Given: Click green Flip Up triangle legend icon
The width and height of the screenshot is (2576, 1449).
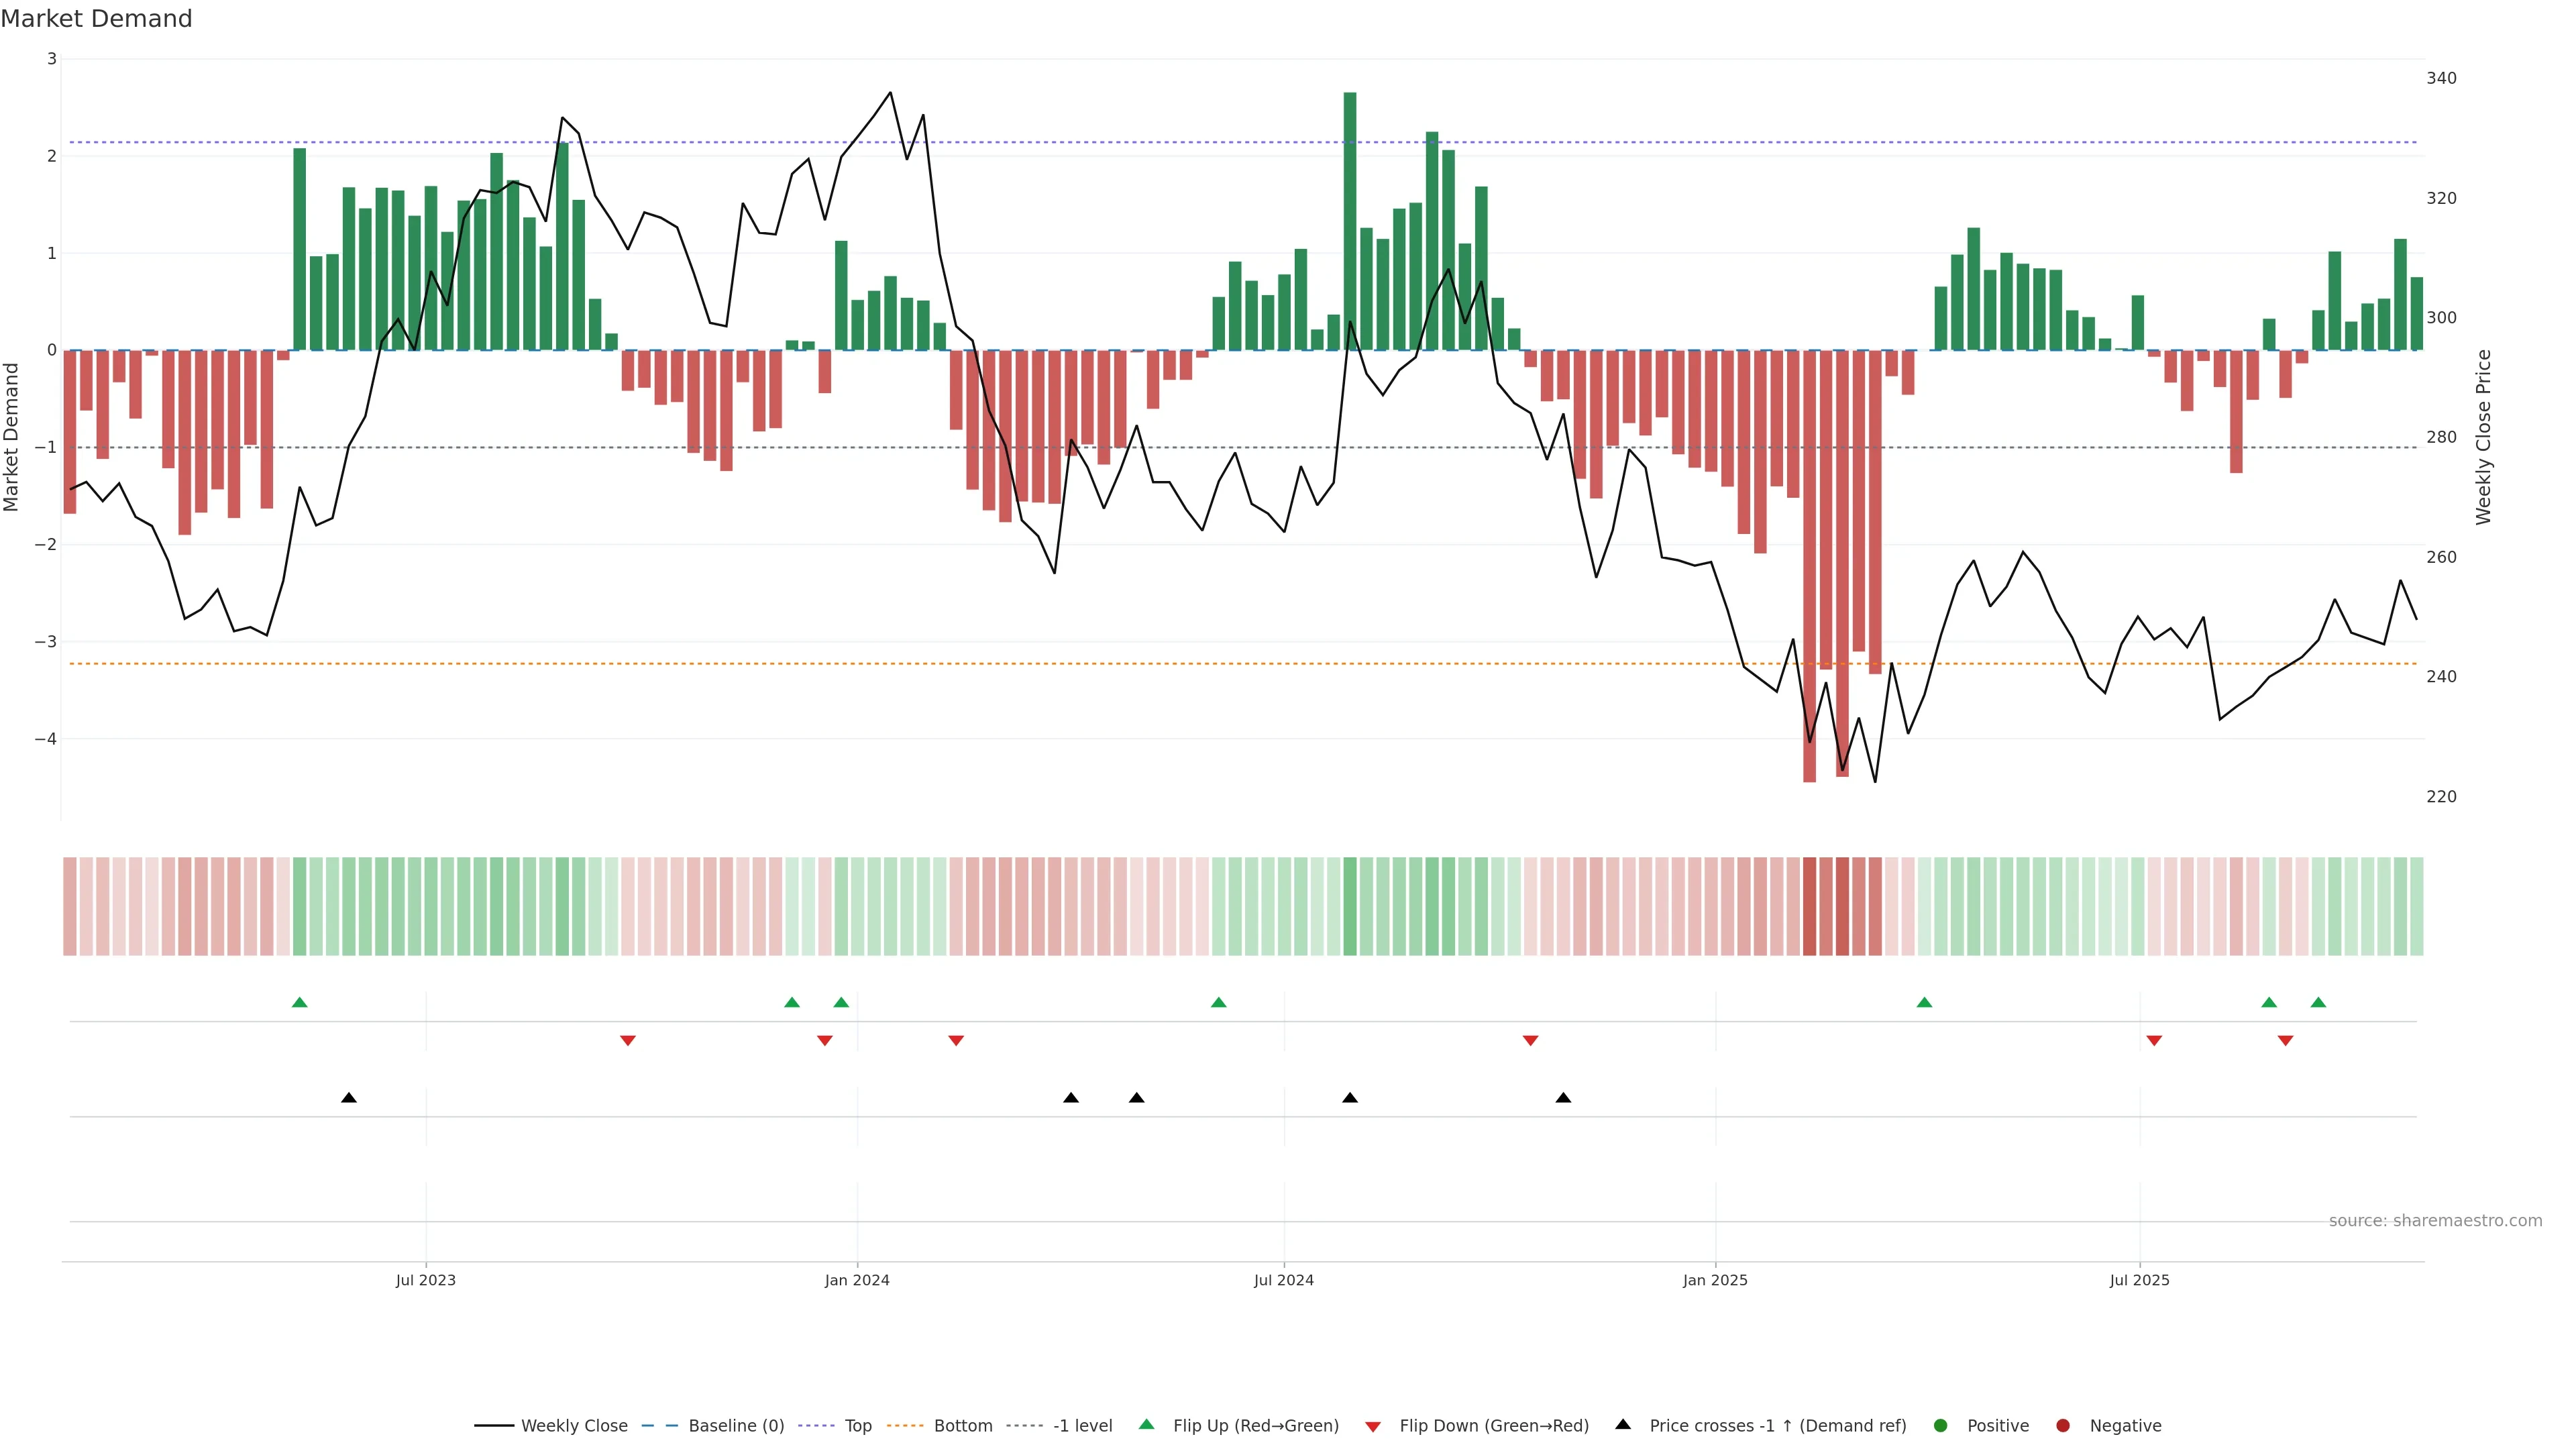Looking at the screenshot, I should (1147, 1425).
